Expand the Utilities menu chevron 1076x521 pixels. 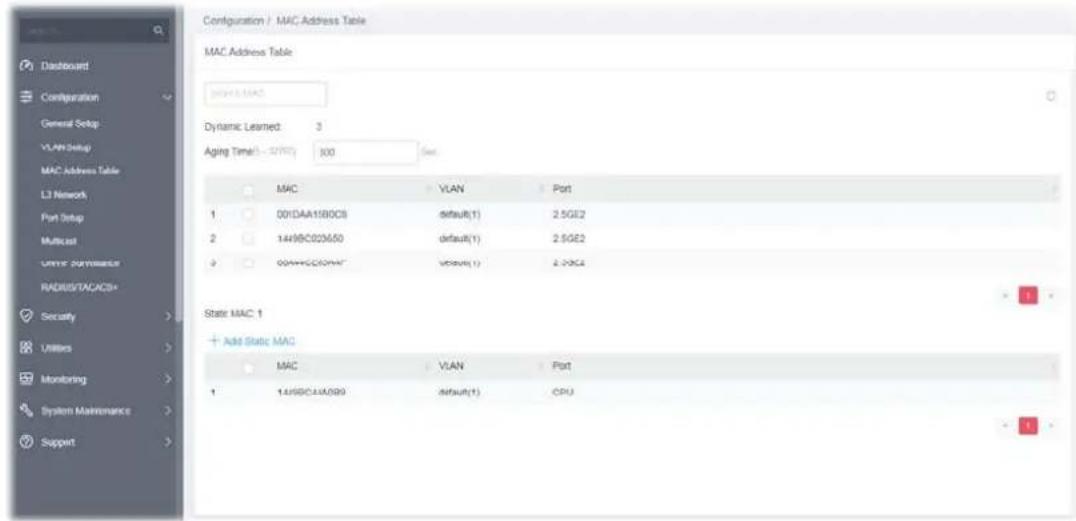click(x=168, y=349)
